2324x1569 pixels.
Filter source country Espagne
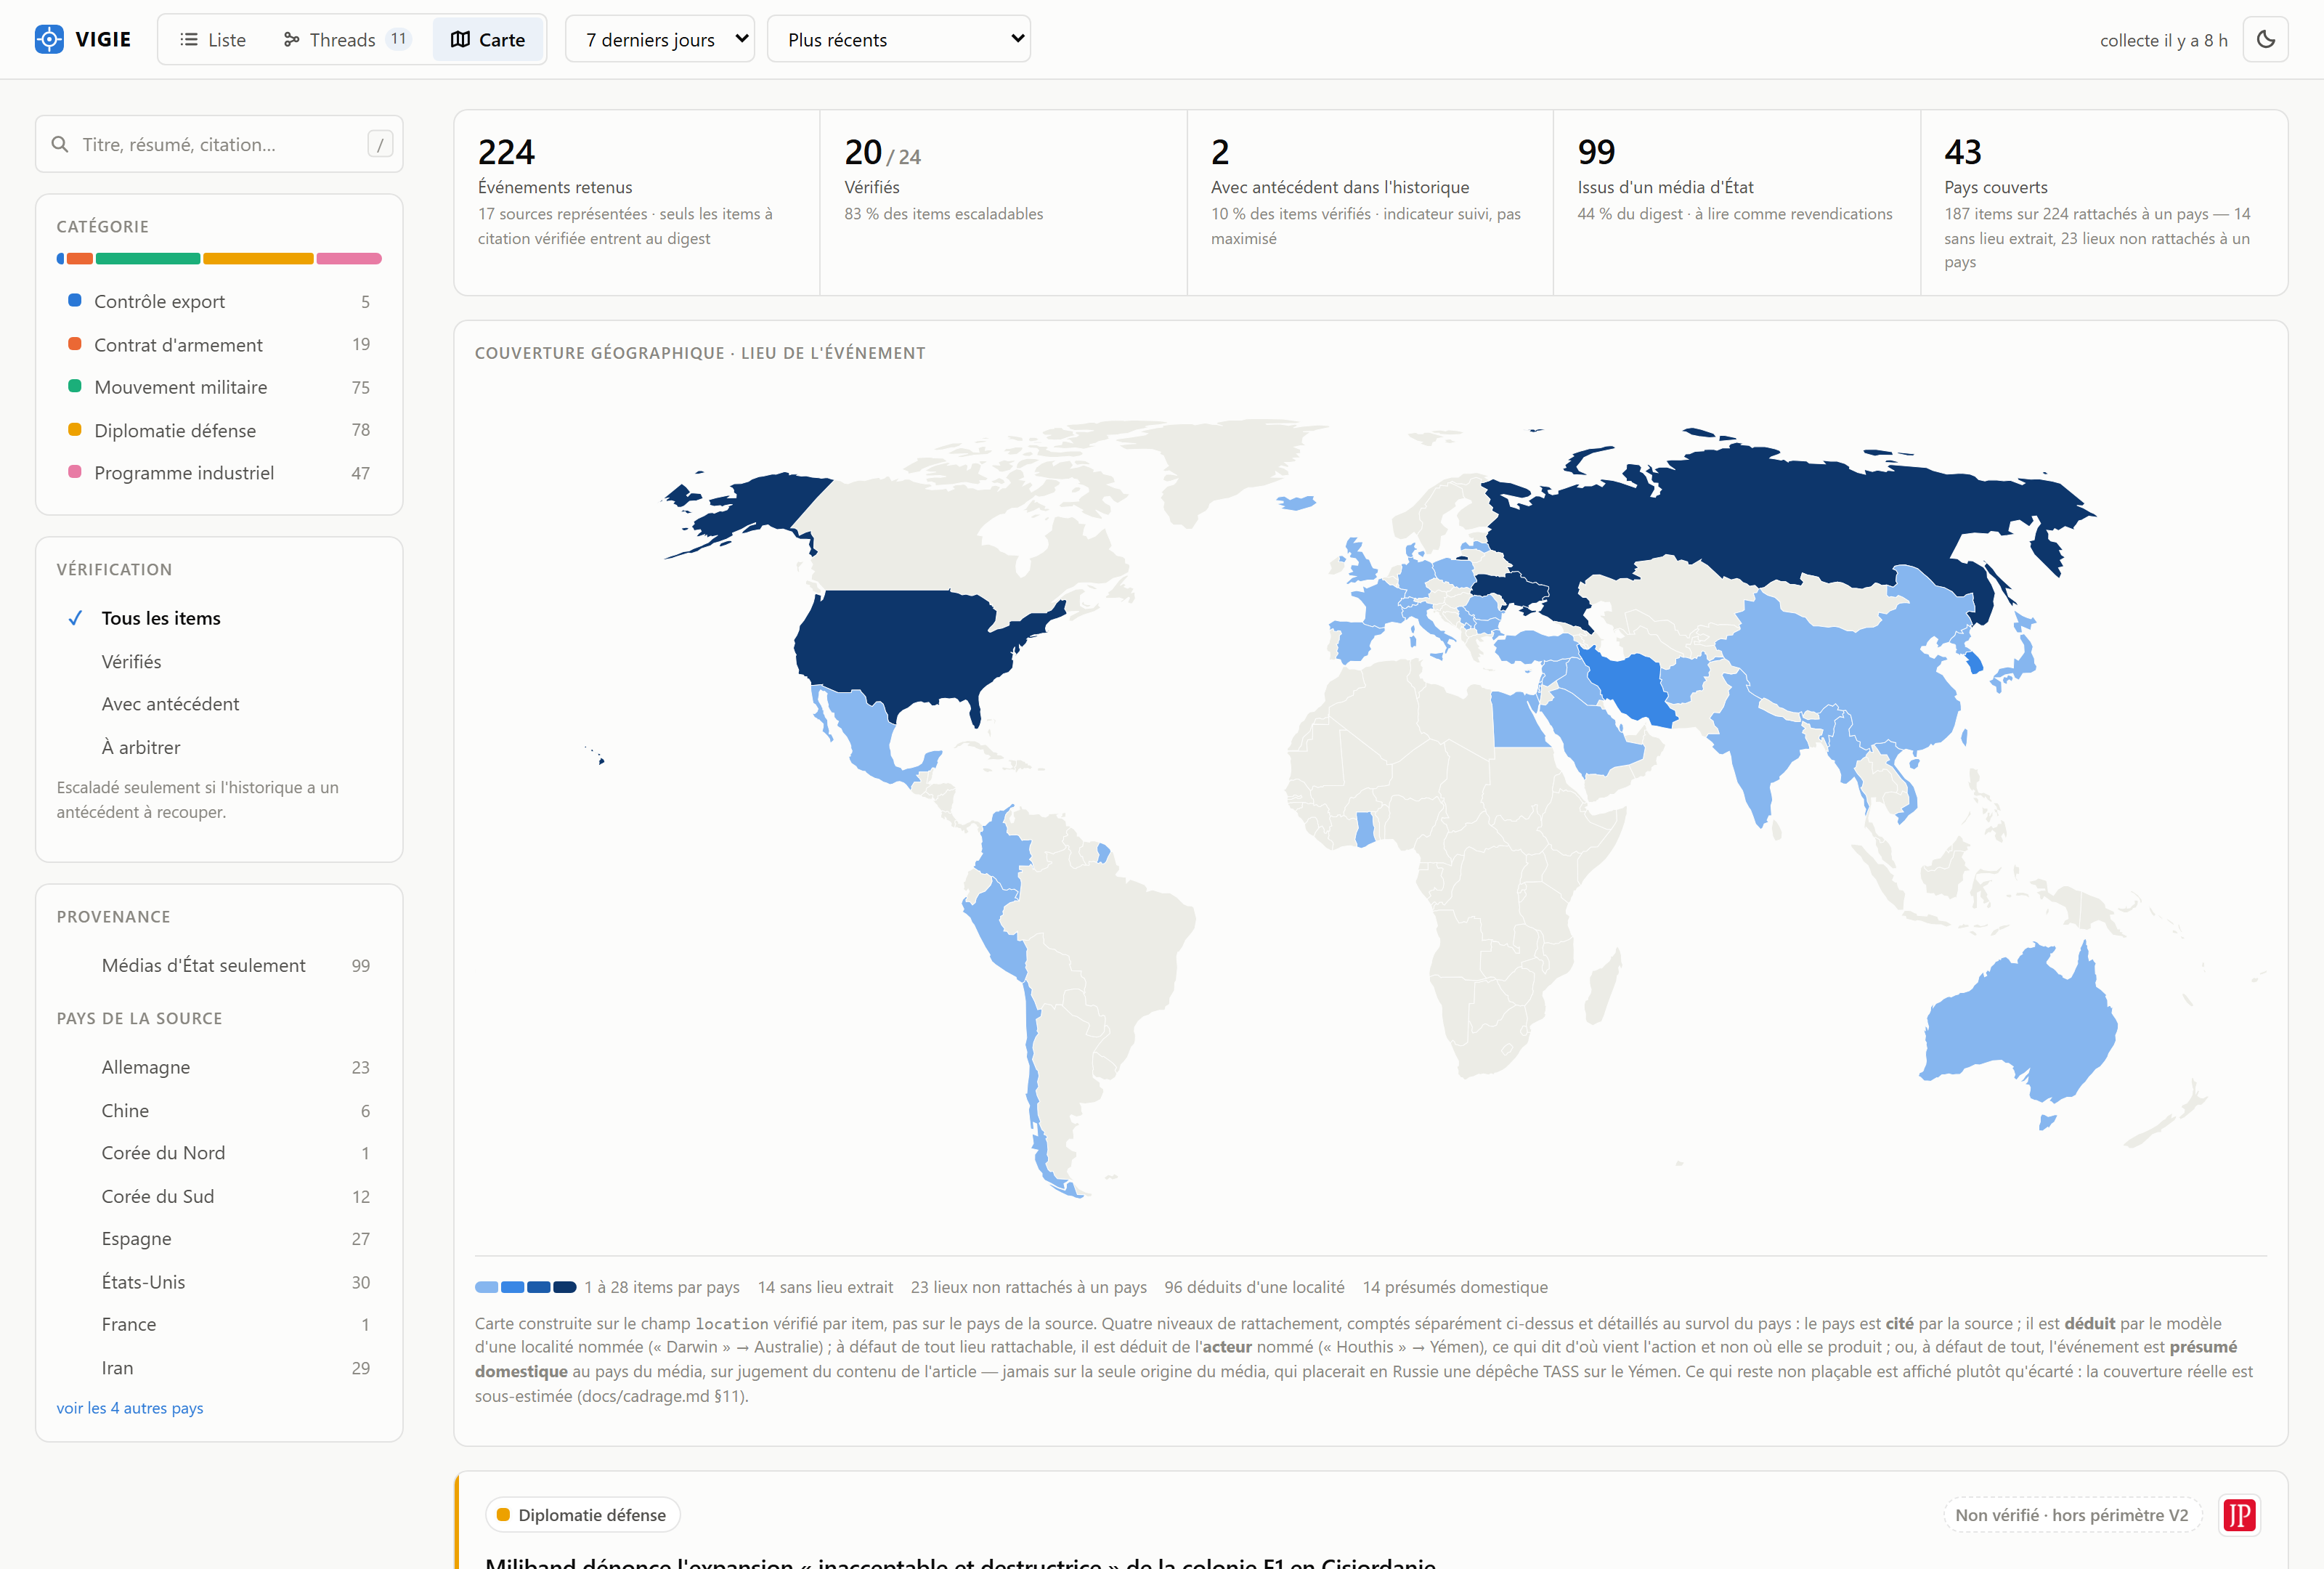tap(219, 1239)
